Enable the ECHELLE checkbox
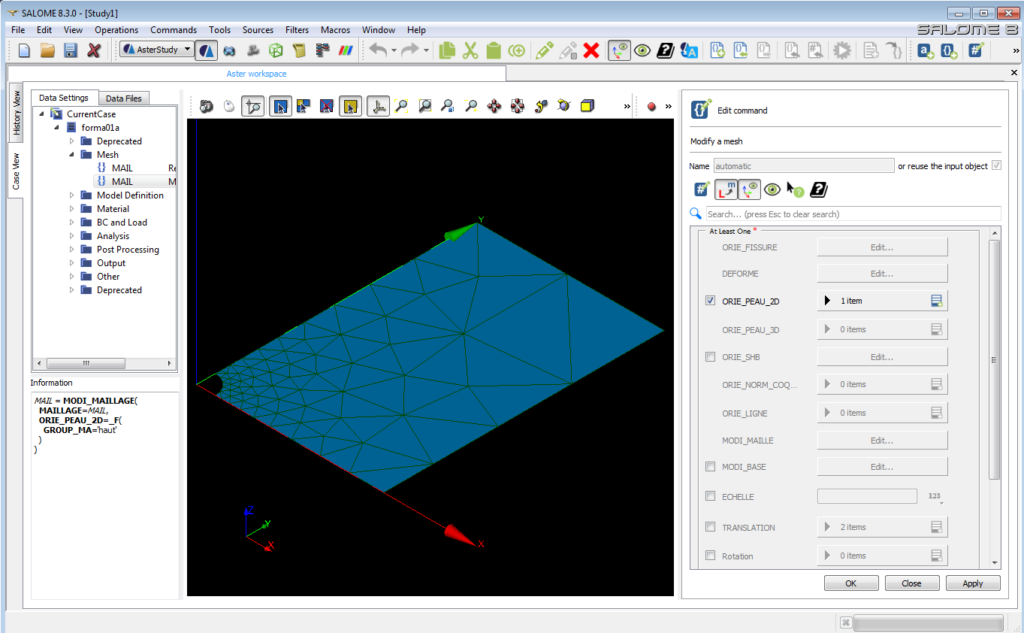Screen dimensions: 1024x633 pos(710,496)
